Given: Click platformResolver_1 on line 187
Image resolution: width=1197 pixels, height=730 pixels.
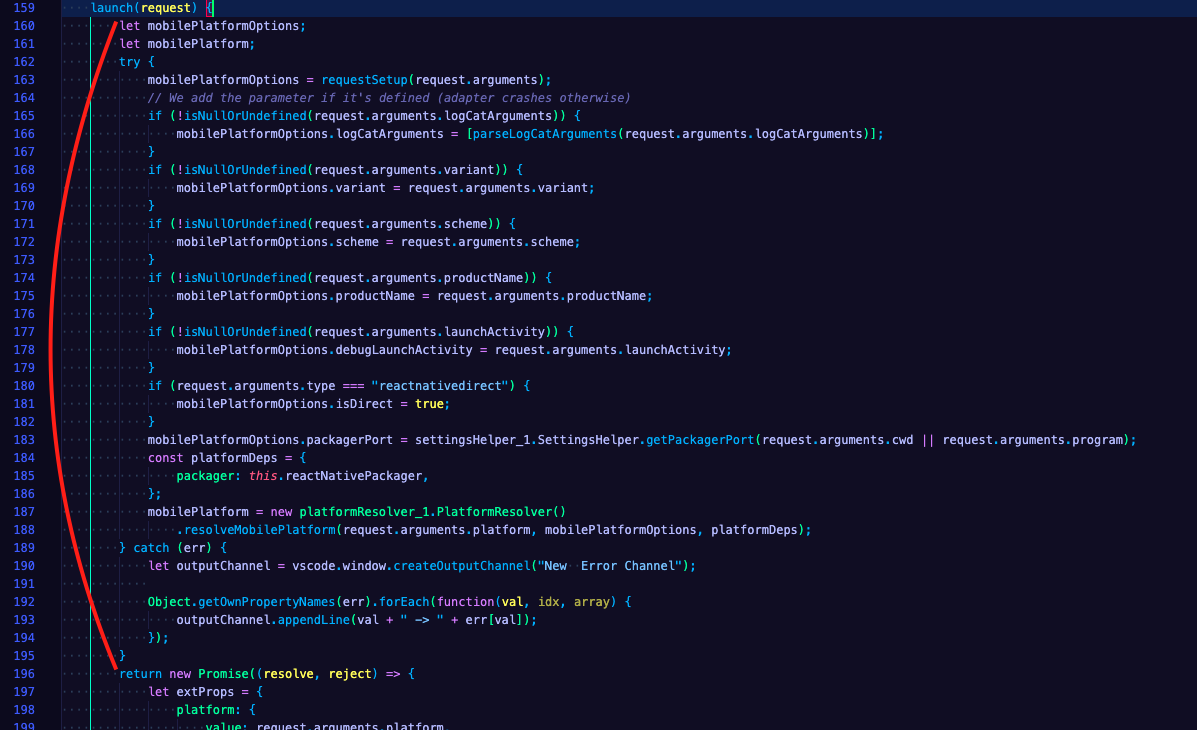Looking at the screenshot, I should (364, 512).
